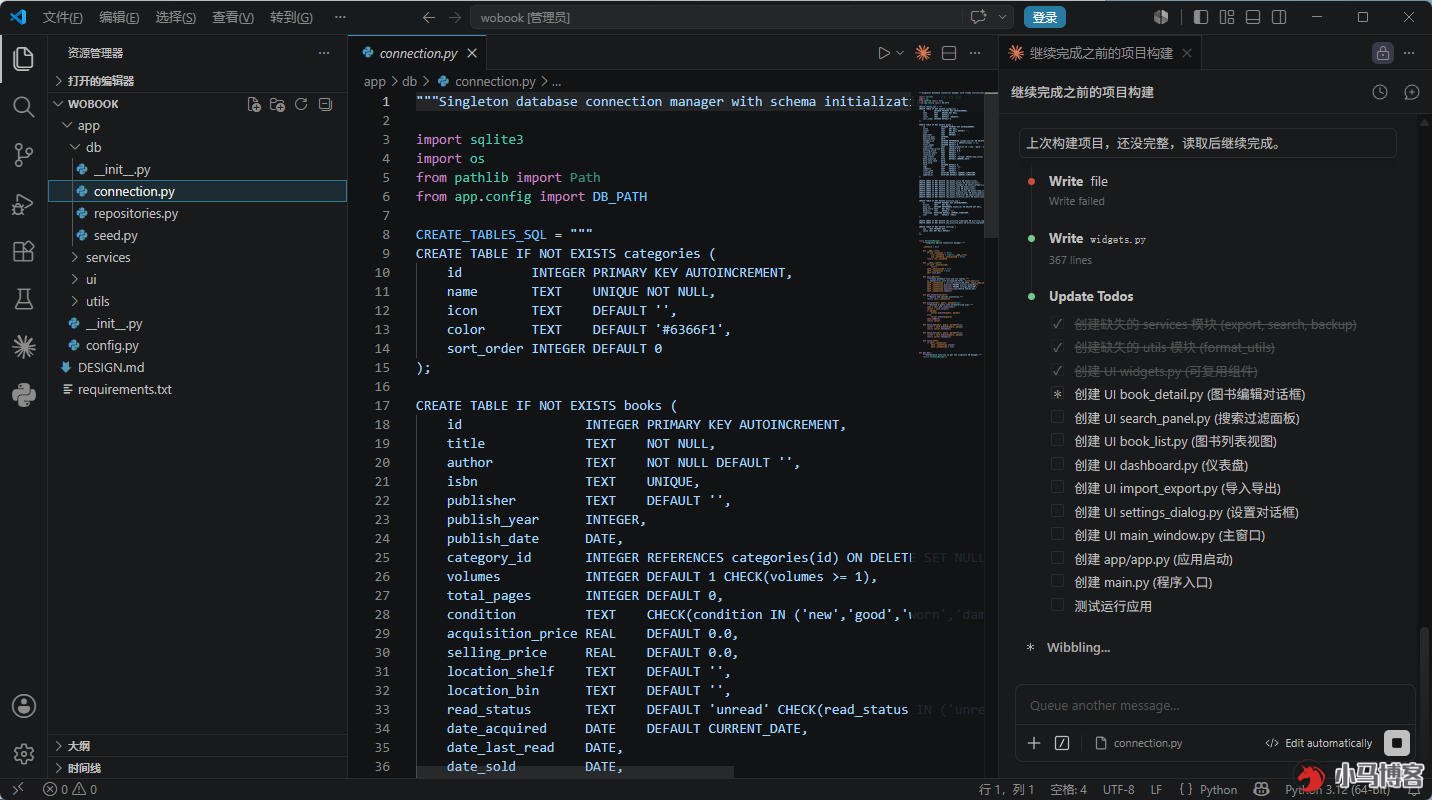The width and height of the screenshot is (1432, 800).
Task: Navigate back with the arrow
Action: (429, 17)
